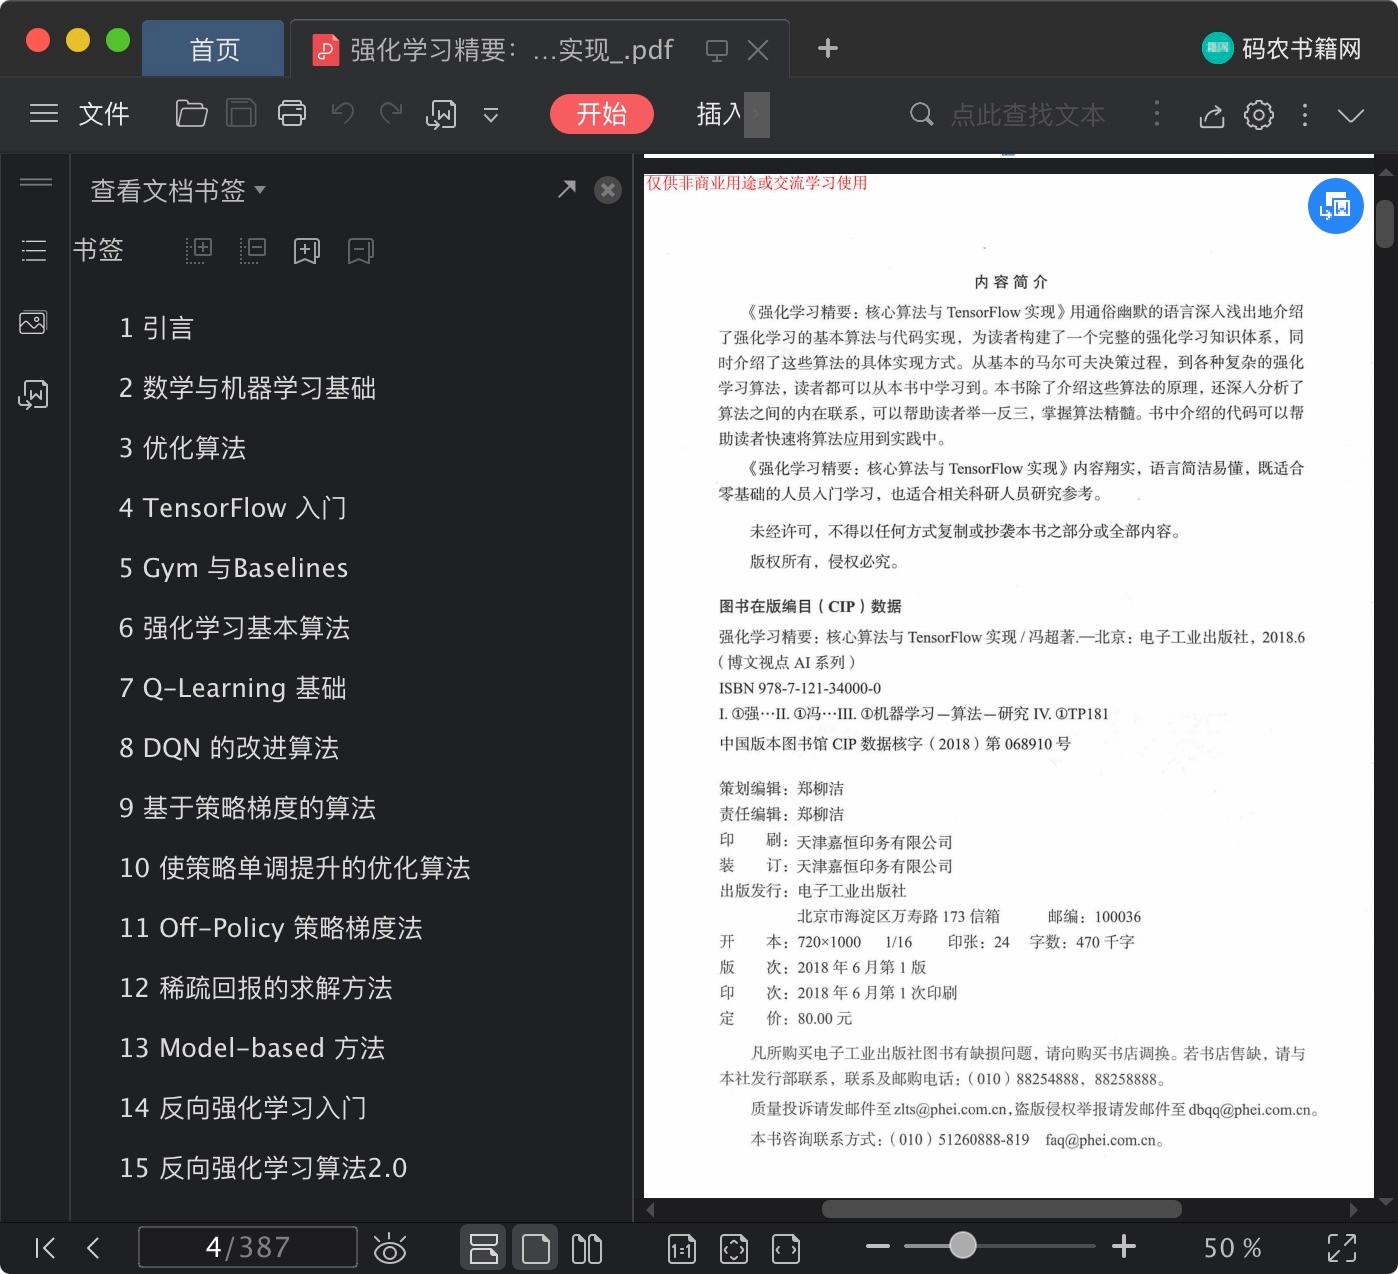Click the search text field

tap(1028, 115)
